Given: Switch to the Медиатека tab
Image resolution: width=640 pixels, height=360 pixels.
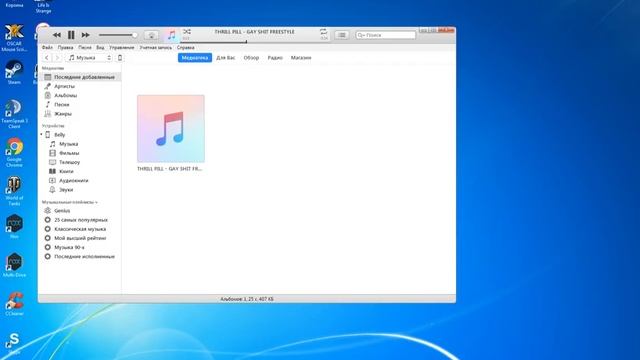Looking at the screenshot, I should point(195,58).
